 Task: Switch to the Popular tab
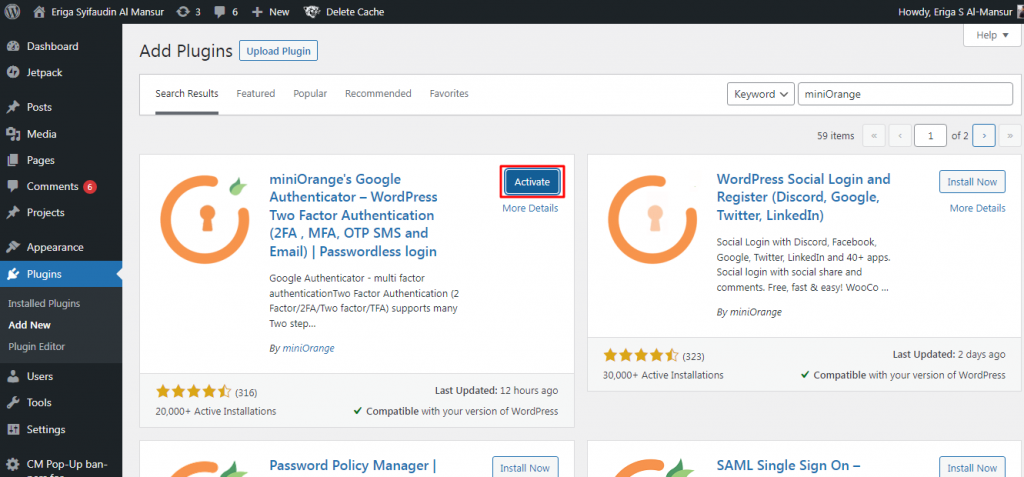click(310, 94)
